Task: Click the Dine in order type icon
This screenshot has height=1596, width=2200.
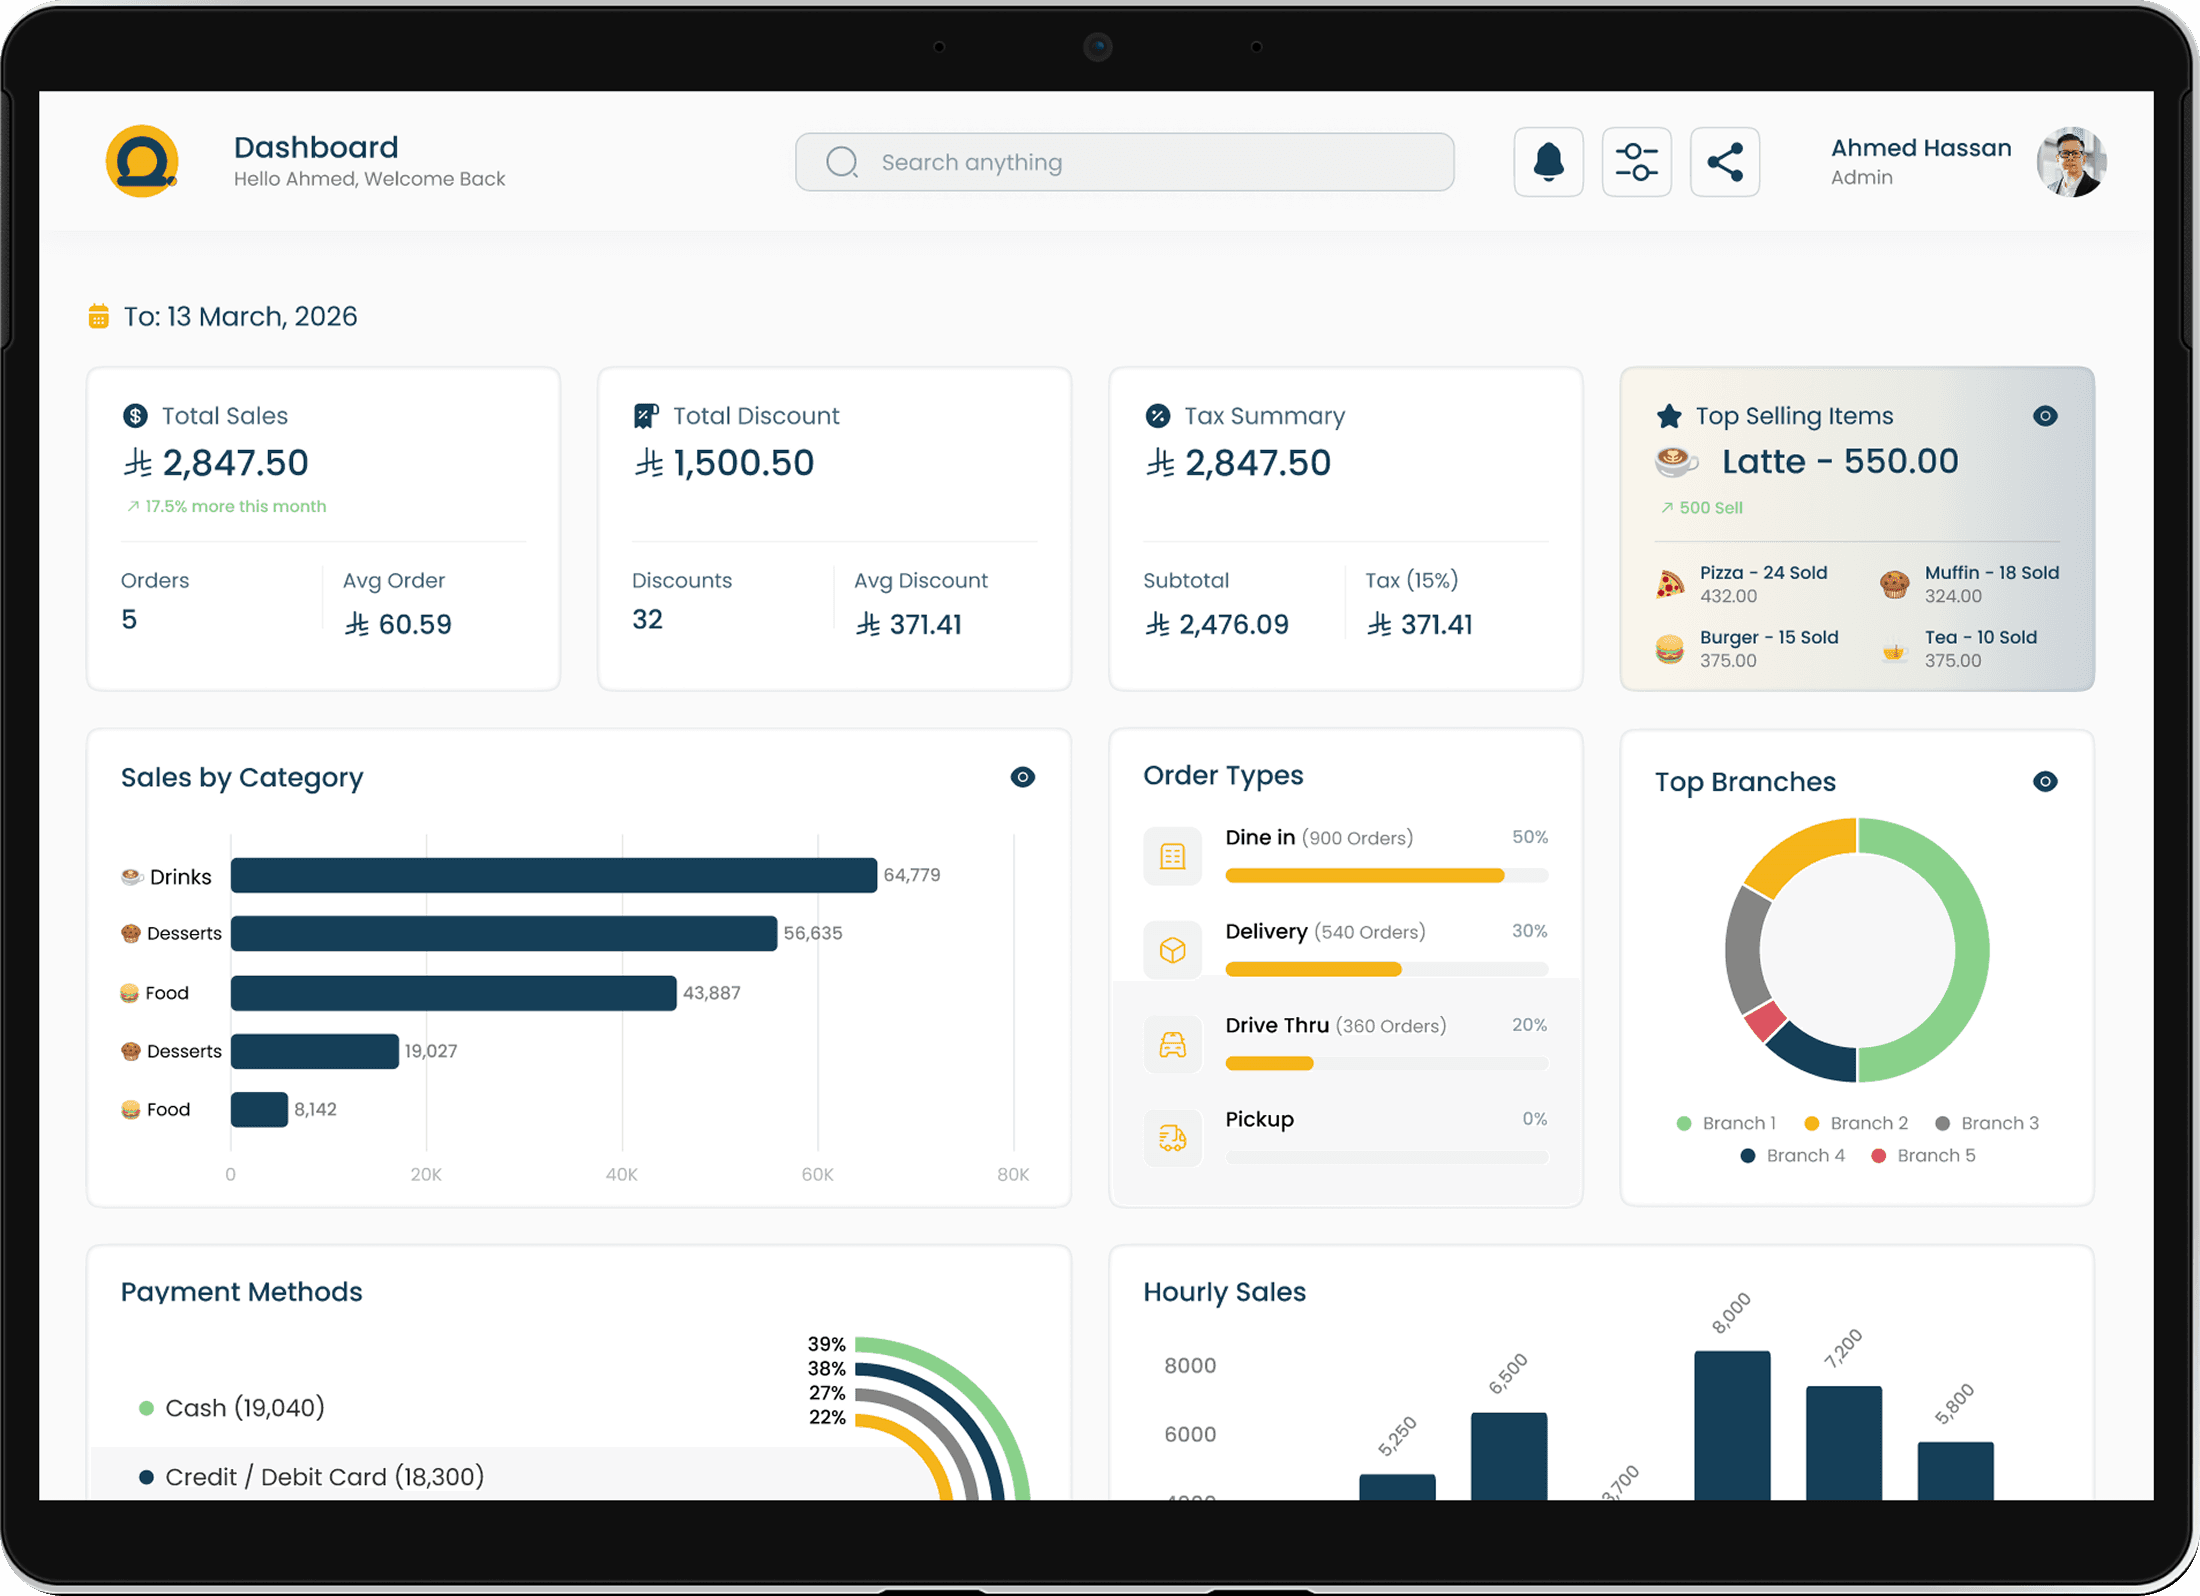Action: 1172,856
